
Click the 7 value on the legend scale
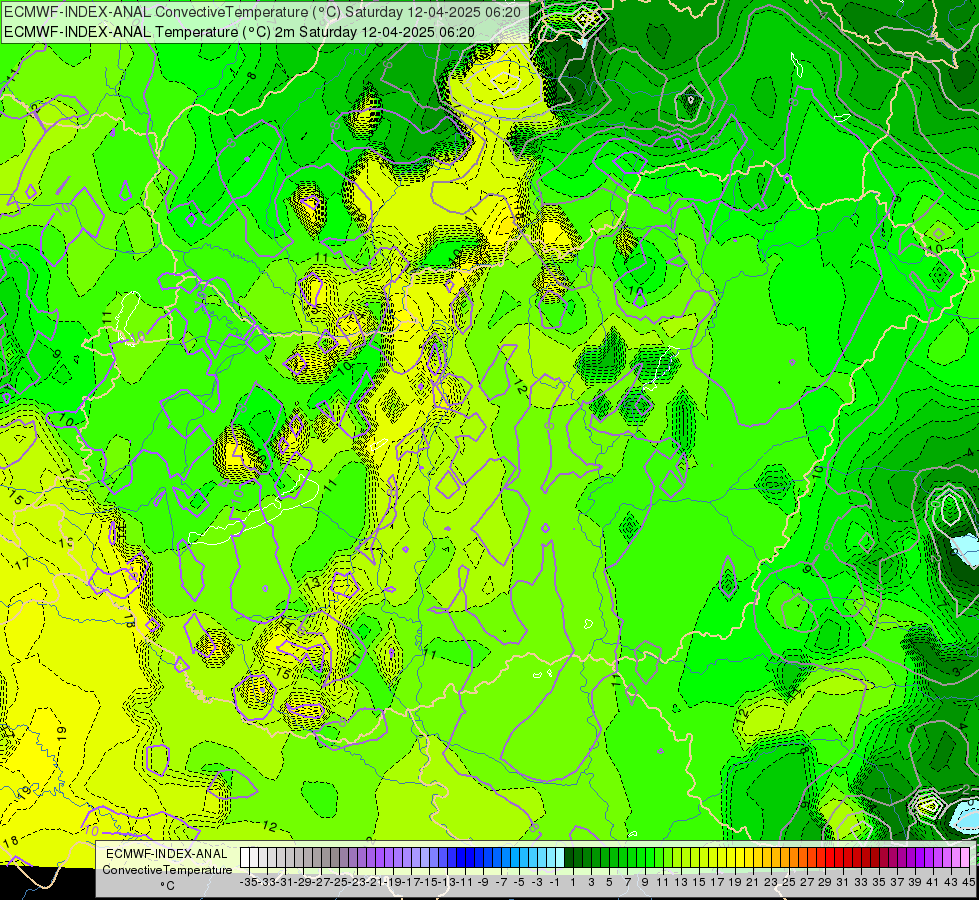tap(627, 882)
